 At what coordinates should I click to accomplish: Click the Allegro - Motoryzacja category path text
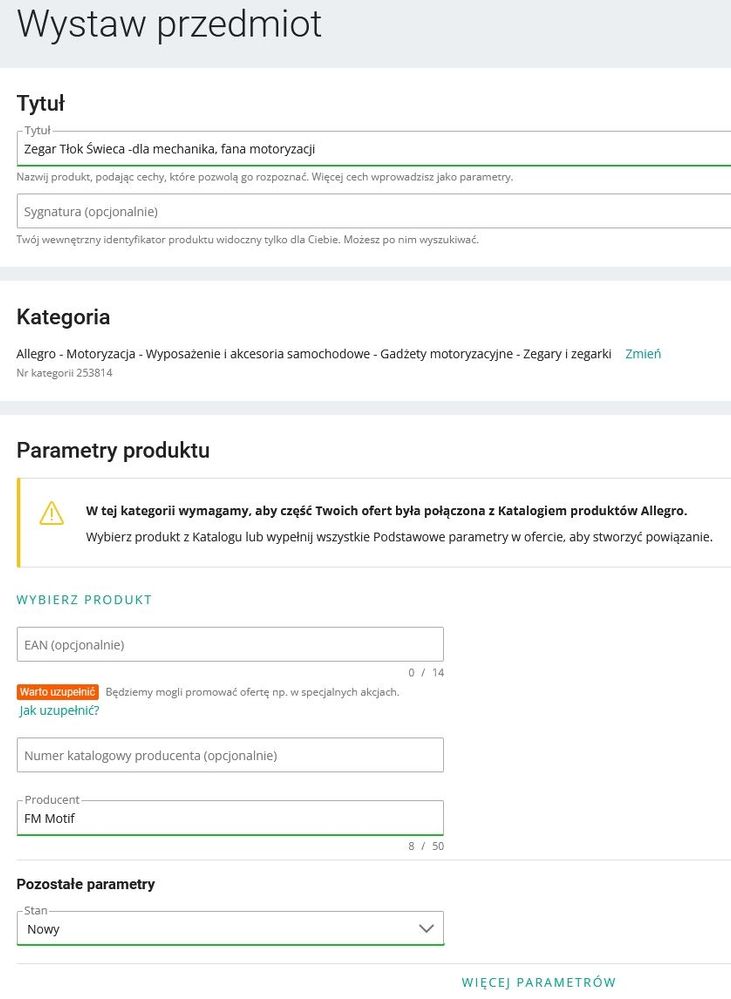(313, 354)
